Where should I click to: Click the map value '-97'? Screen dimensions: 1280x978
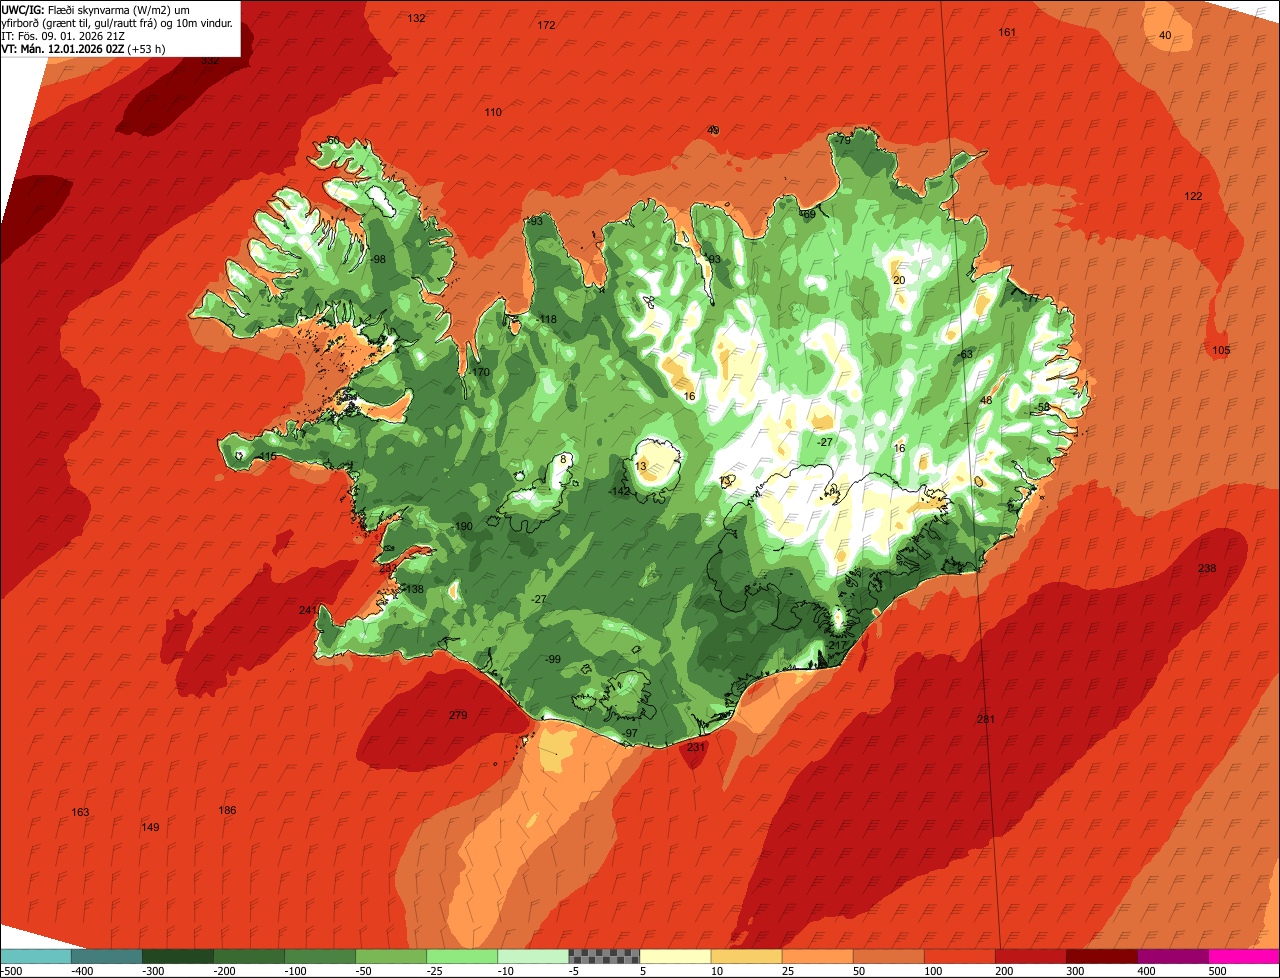[629, 733]
